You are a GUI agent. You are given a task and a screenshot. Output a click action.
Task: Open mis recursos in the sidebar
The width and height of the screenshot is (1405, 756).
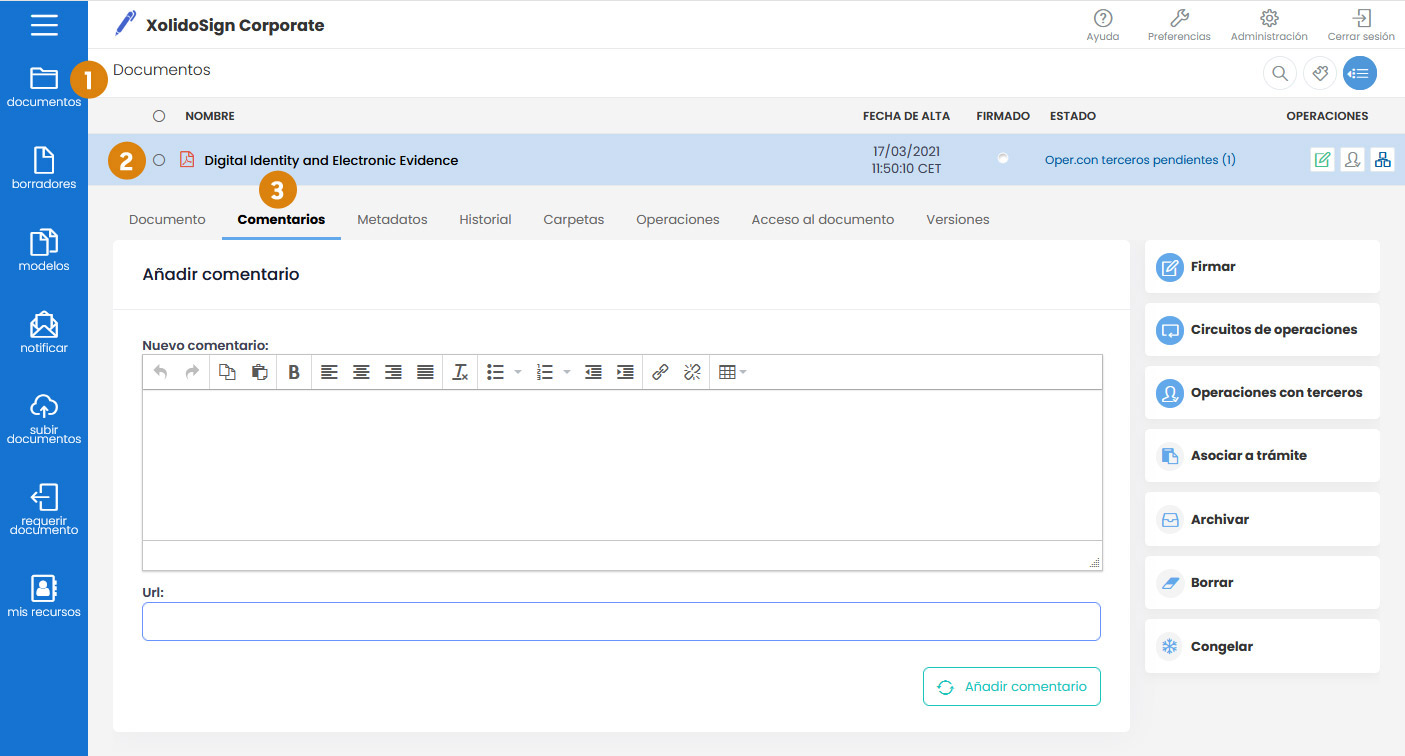(44, 596)
